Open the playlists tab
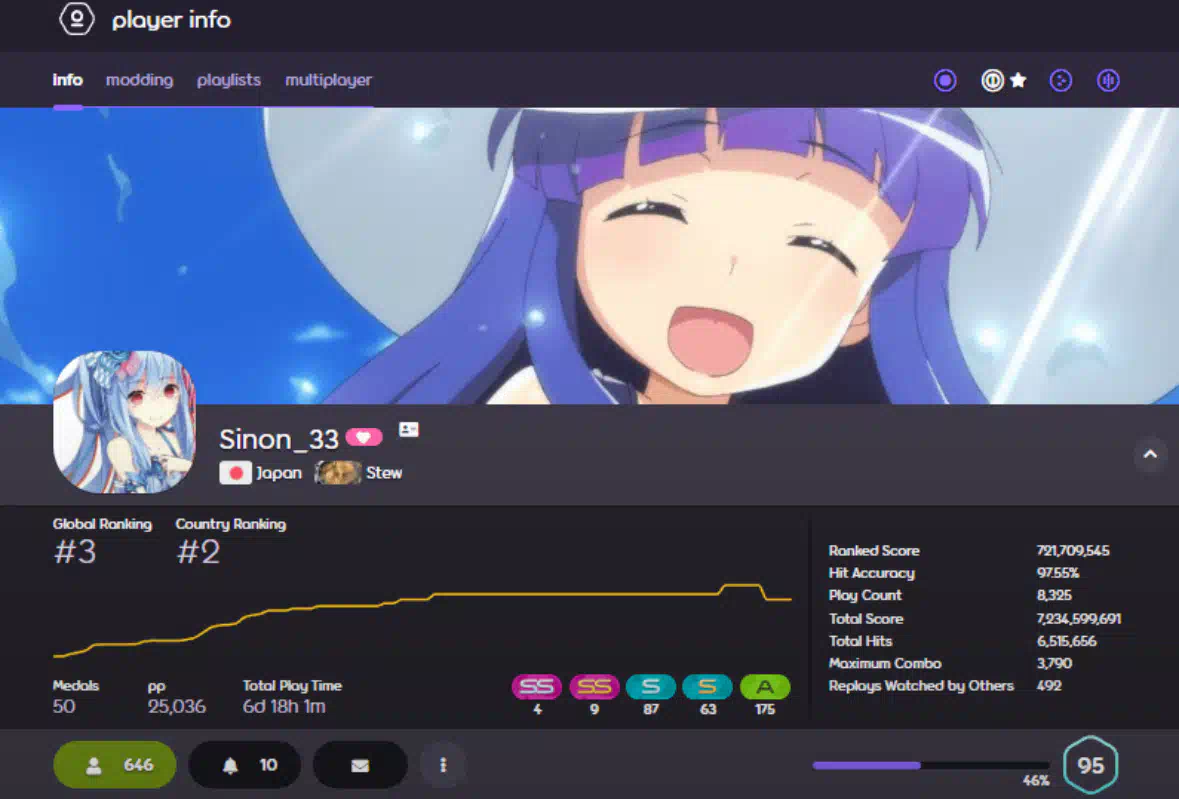This screenshot has height=799, width=1179. pyautogui.click(x=229, y=80)
